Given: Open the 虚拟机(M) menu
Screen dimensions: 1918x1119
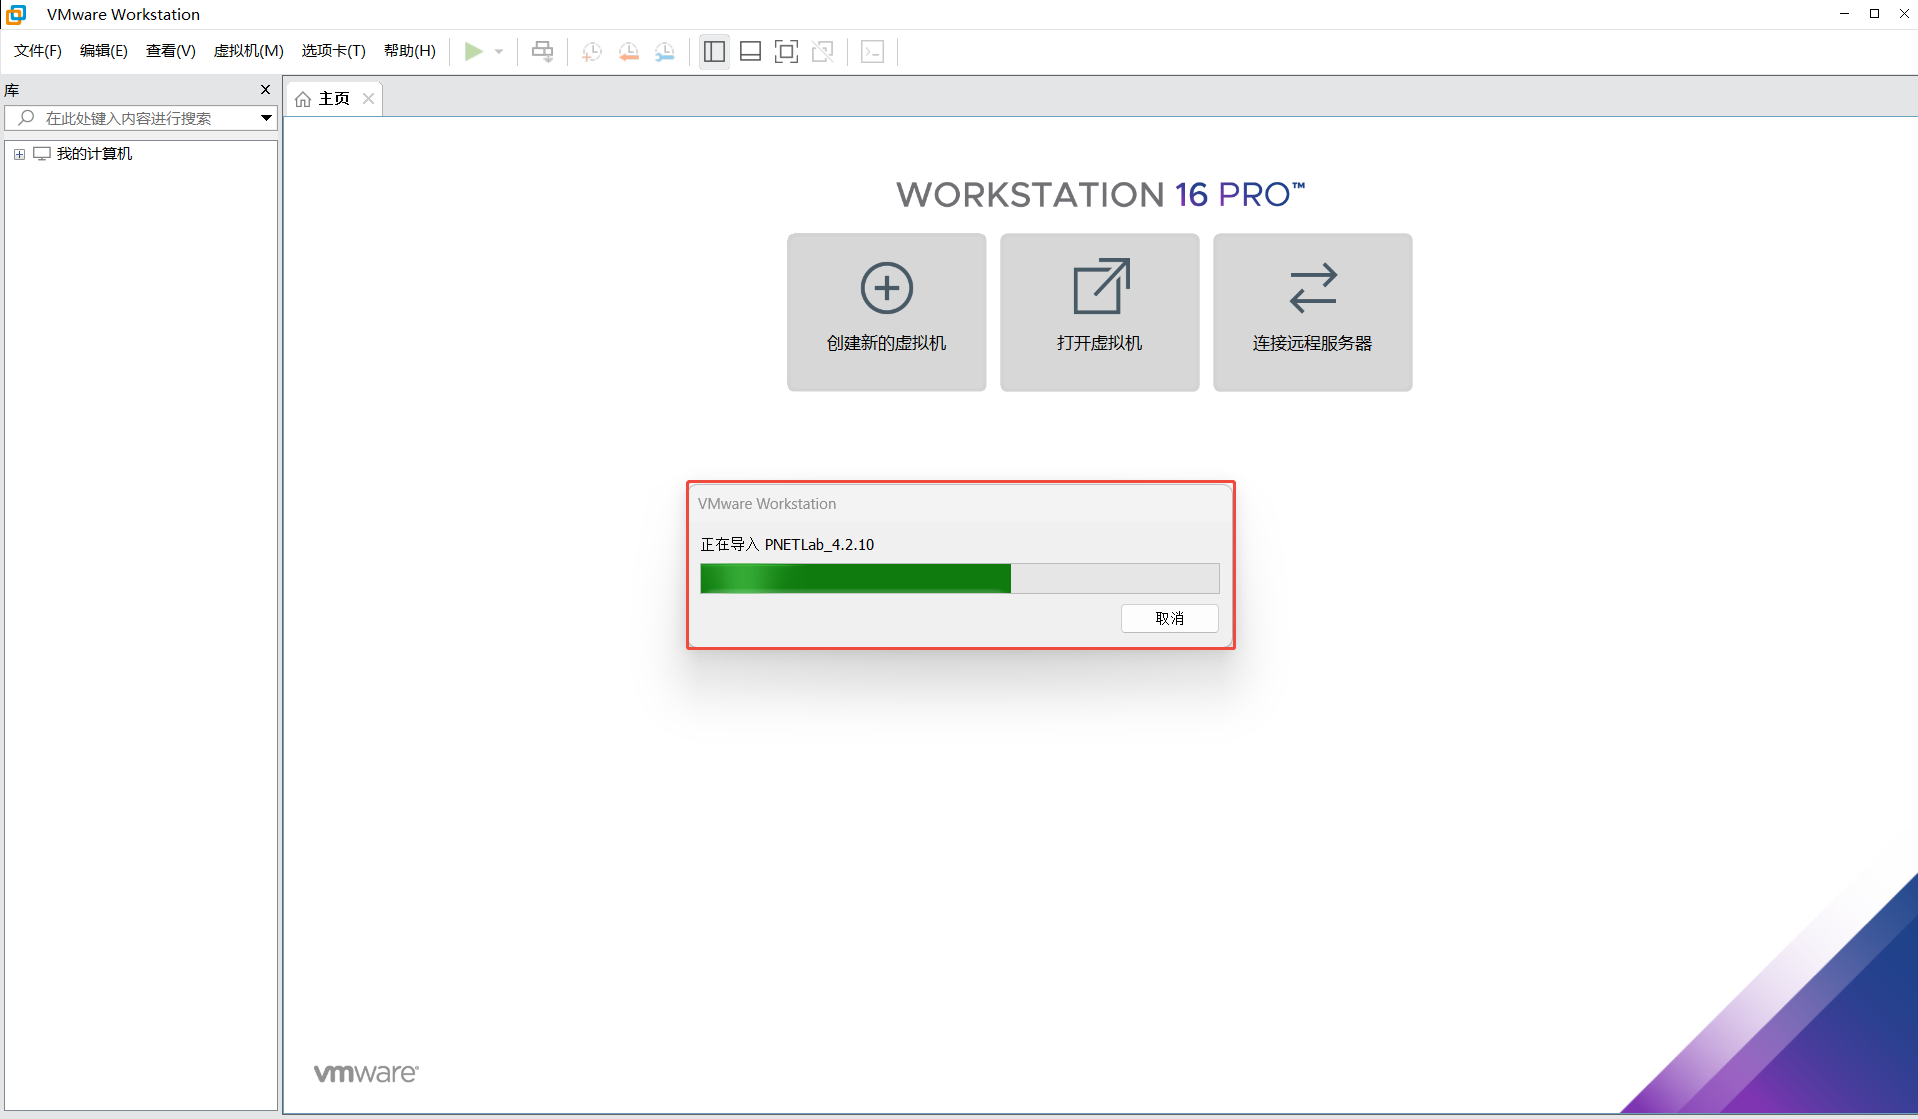Looking at the screenshot, I should [249, 51].
